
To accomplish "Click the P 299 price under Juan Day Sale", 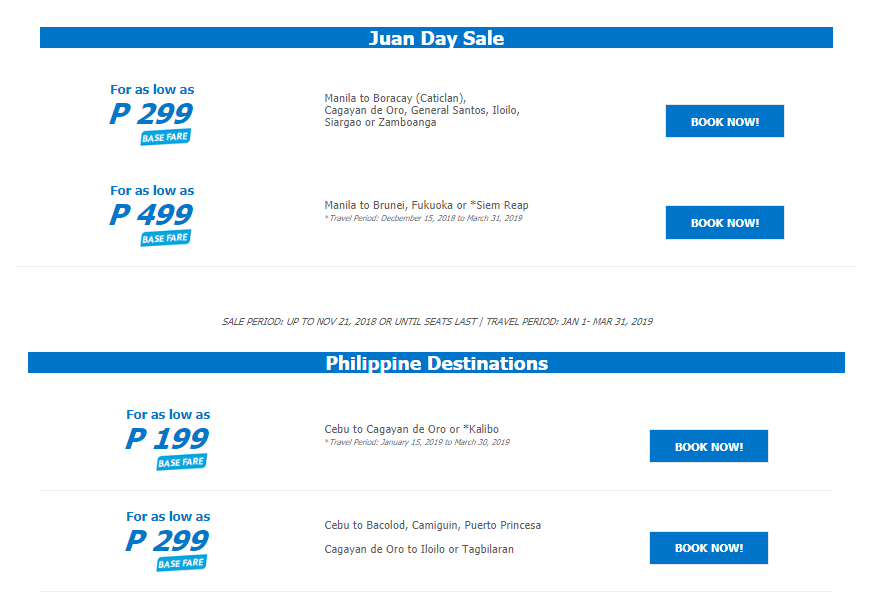I will [x=151, y=114].
